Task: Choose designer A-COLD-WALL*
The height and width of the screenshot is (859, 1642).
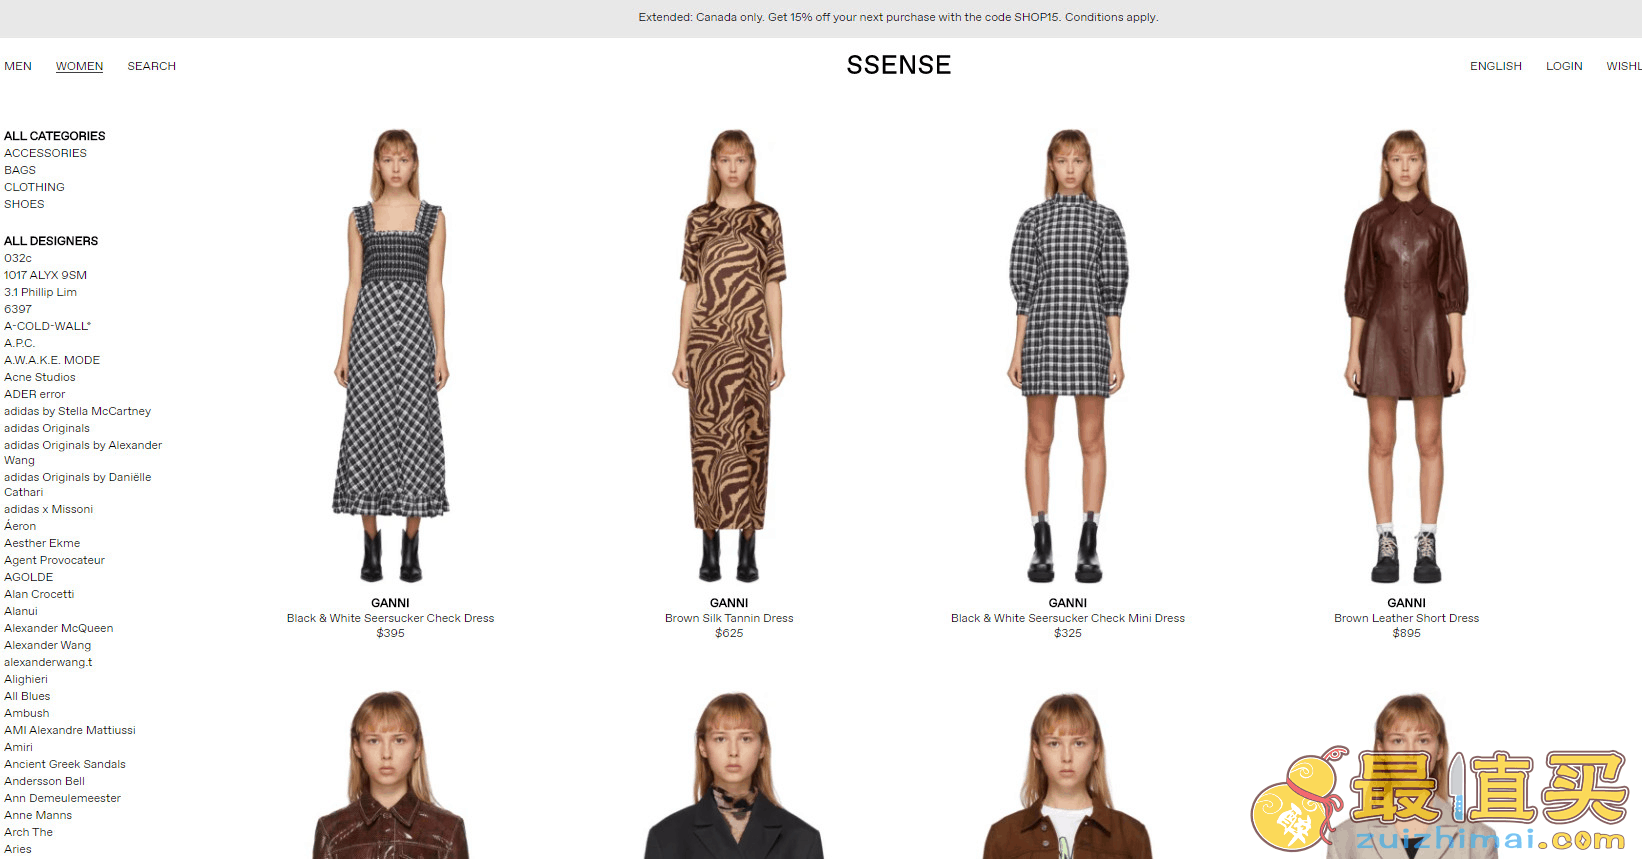Action: pos(47,326)
